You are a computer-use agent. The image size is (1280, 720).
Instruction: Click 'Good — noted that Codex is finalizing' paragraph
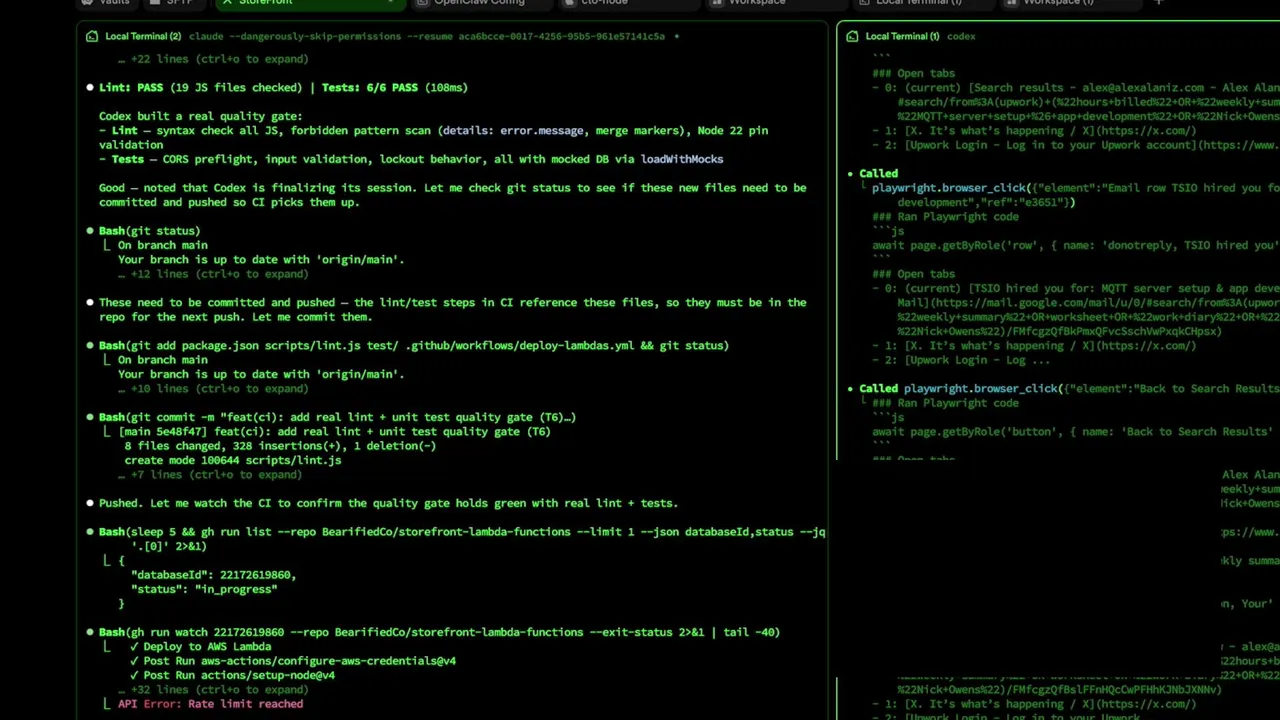pyautogui.click(x=452, y=195)
